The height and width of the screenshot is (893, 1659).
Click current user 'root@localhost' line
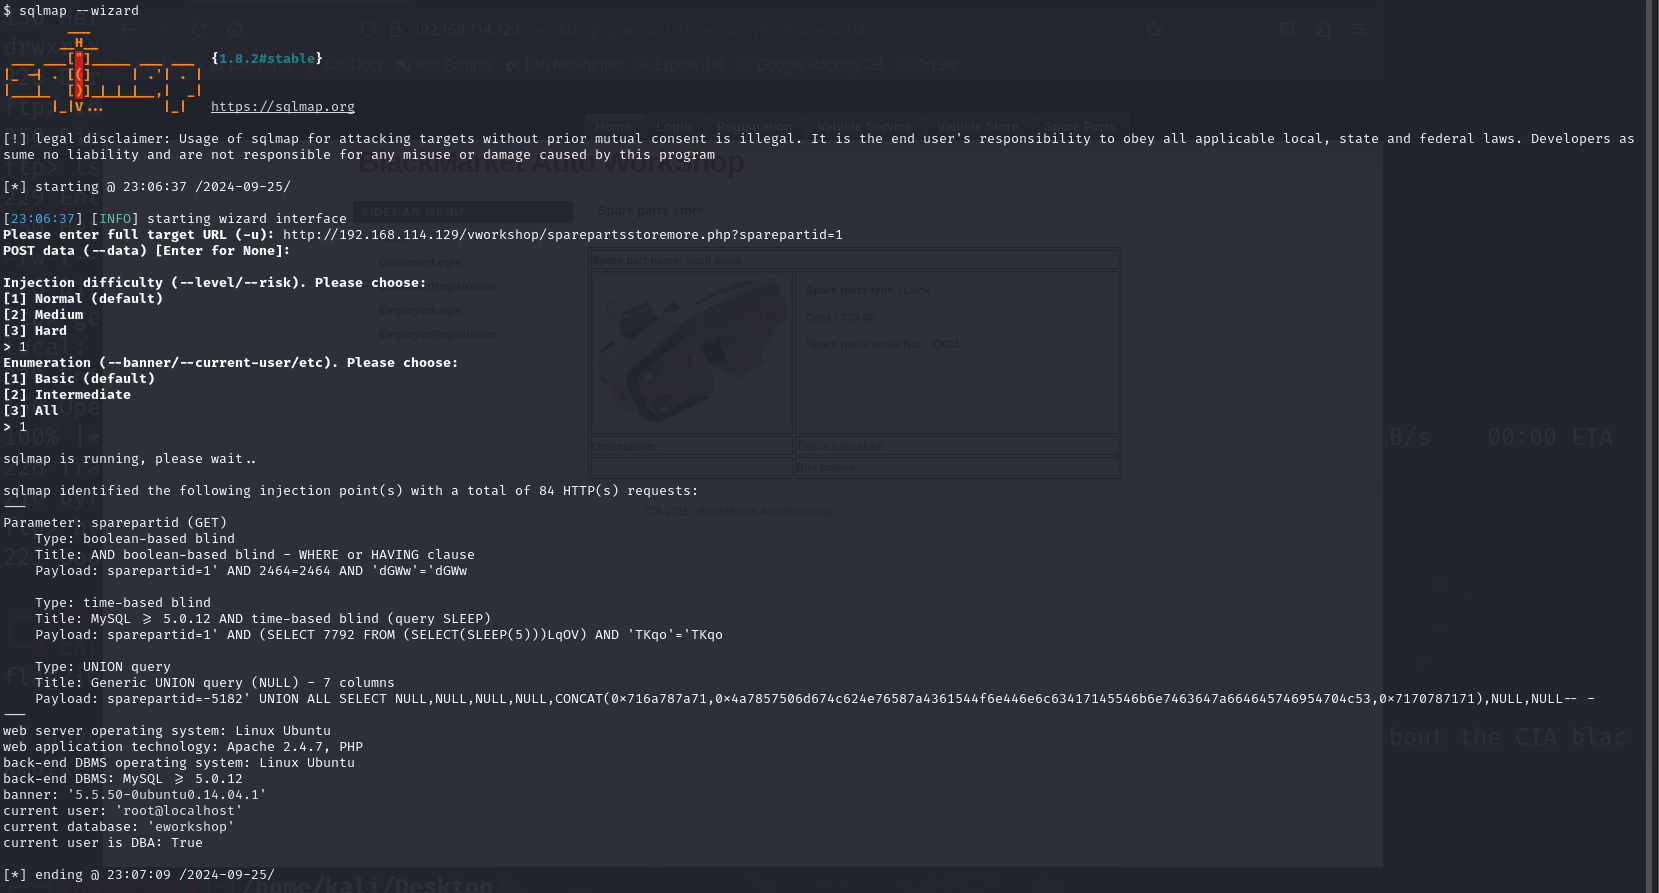(123, 810)
